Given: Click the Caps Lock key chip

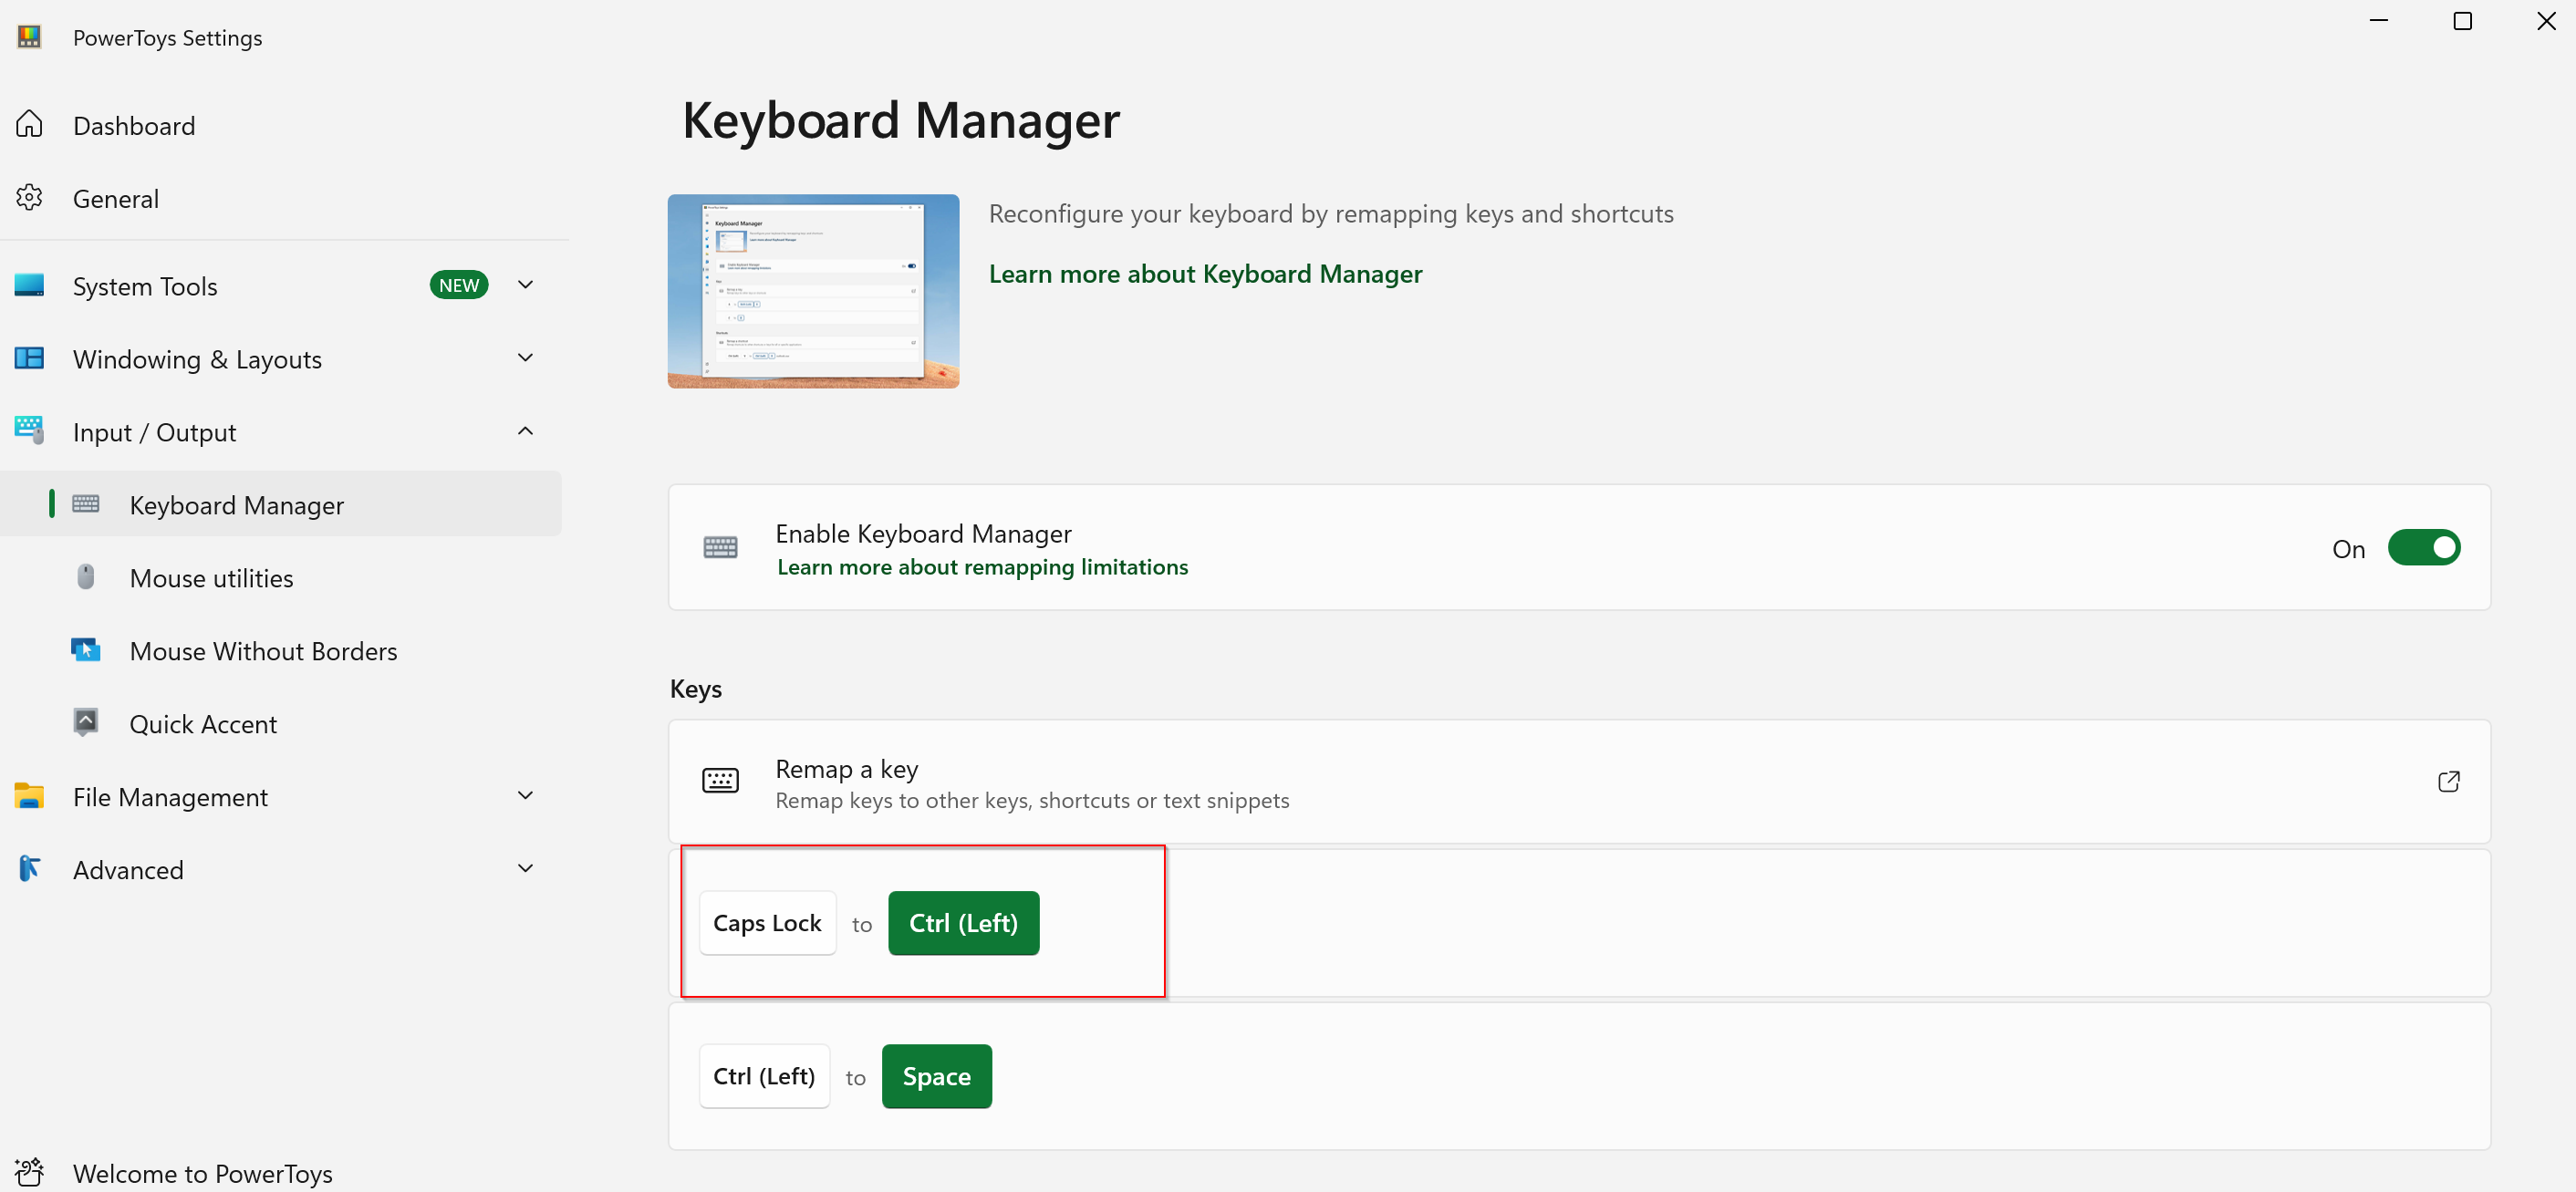Looking at the screenshot, I should pyautogui.click(x=767, y=923).
